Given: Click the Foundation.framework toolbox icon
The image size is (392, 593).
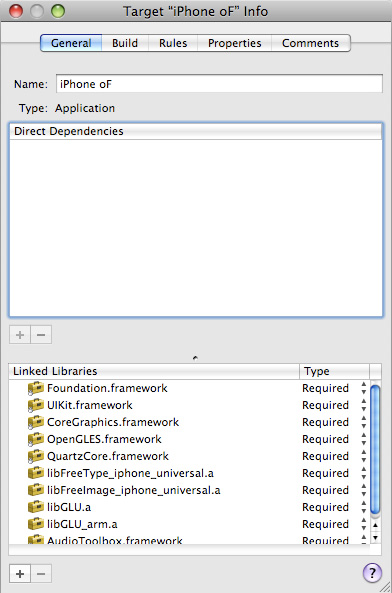Looking at the screenshot, I should click(x=36, y=388).
